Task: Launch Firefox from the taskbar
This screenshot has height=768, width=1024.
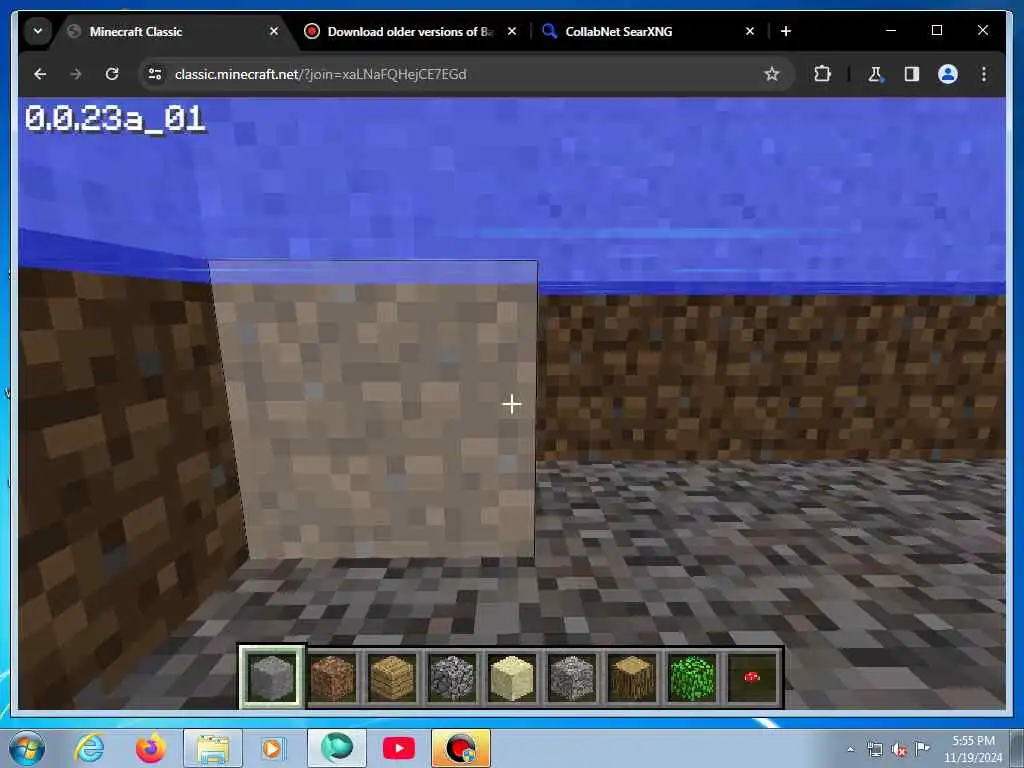Action: pos(150,748)
